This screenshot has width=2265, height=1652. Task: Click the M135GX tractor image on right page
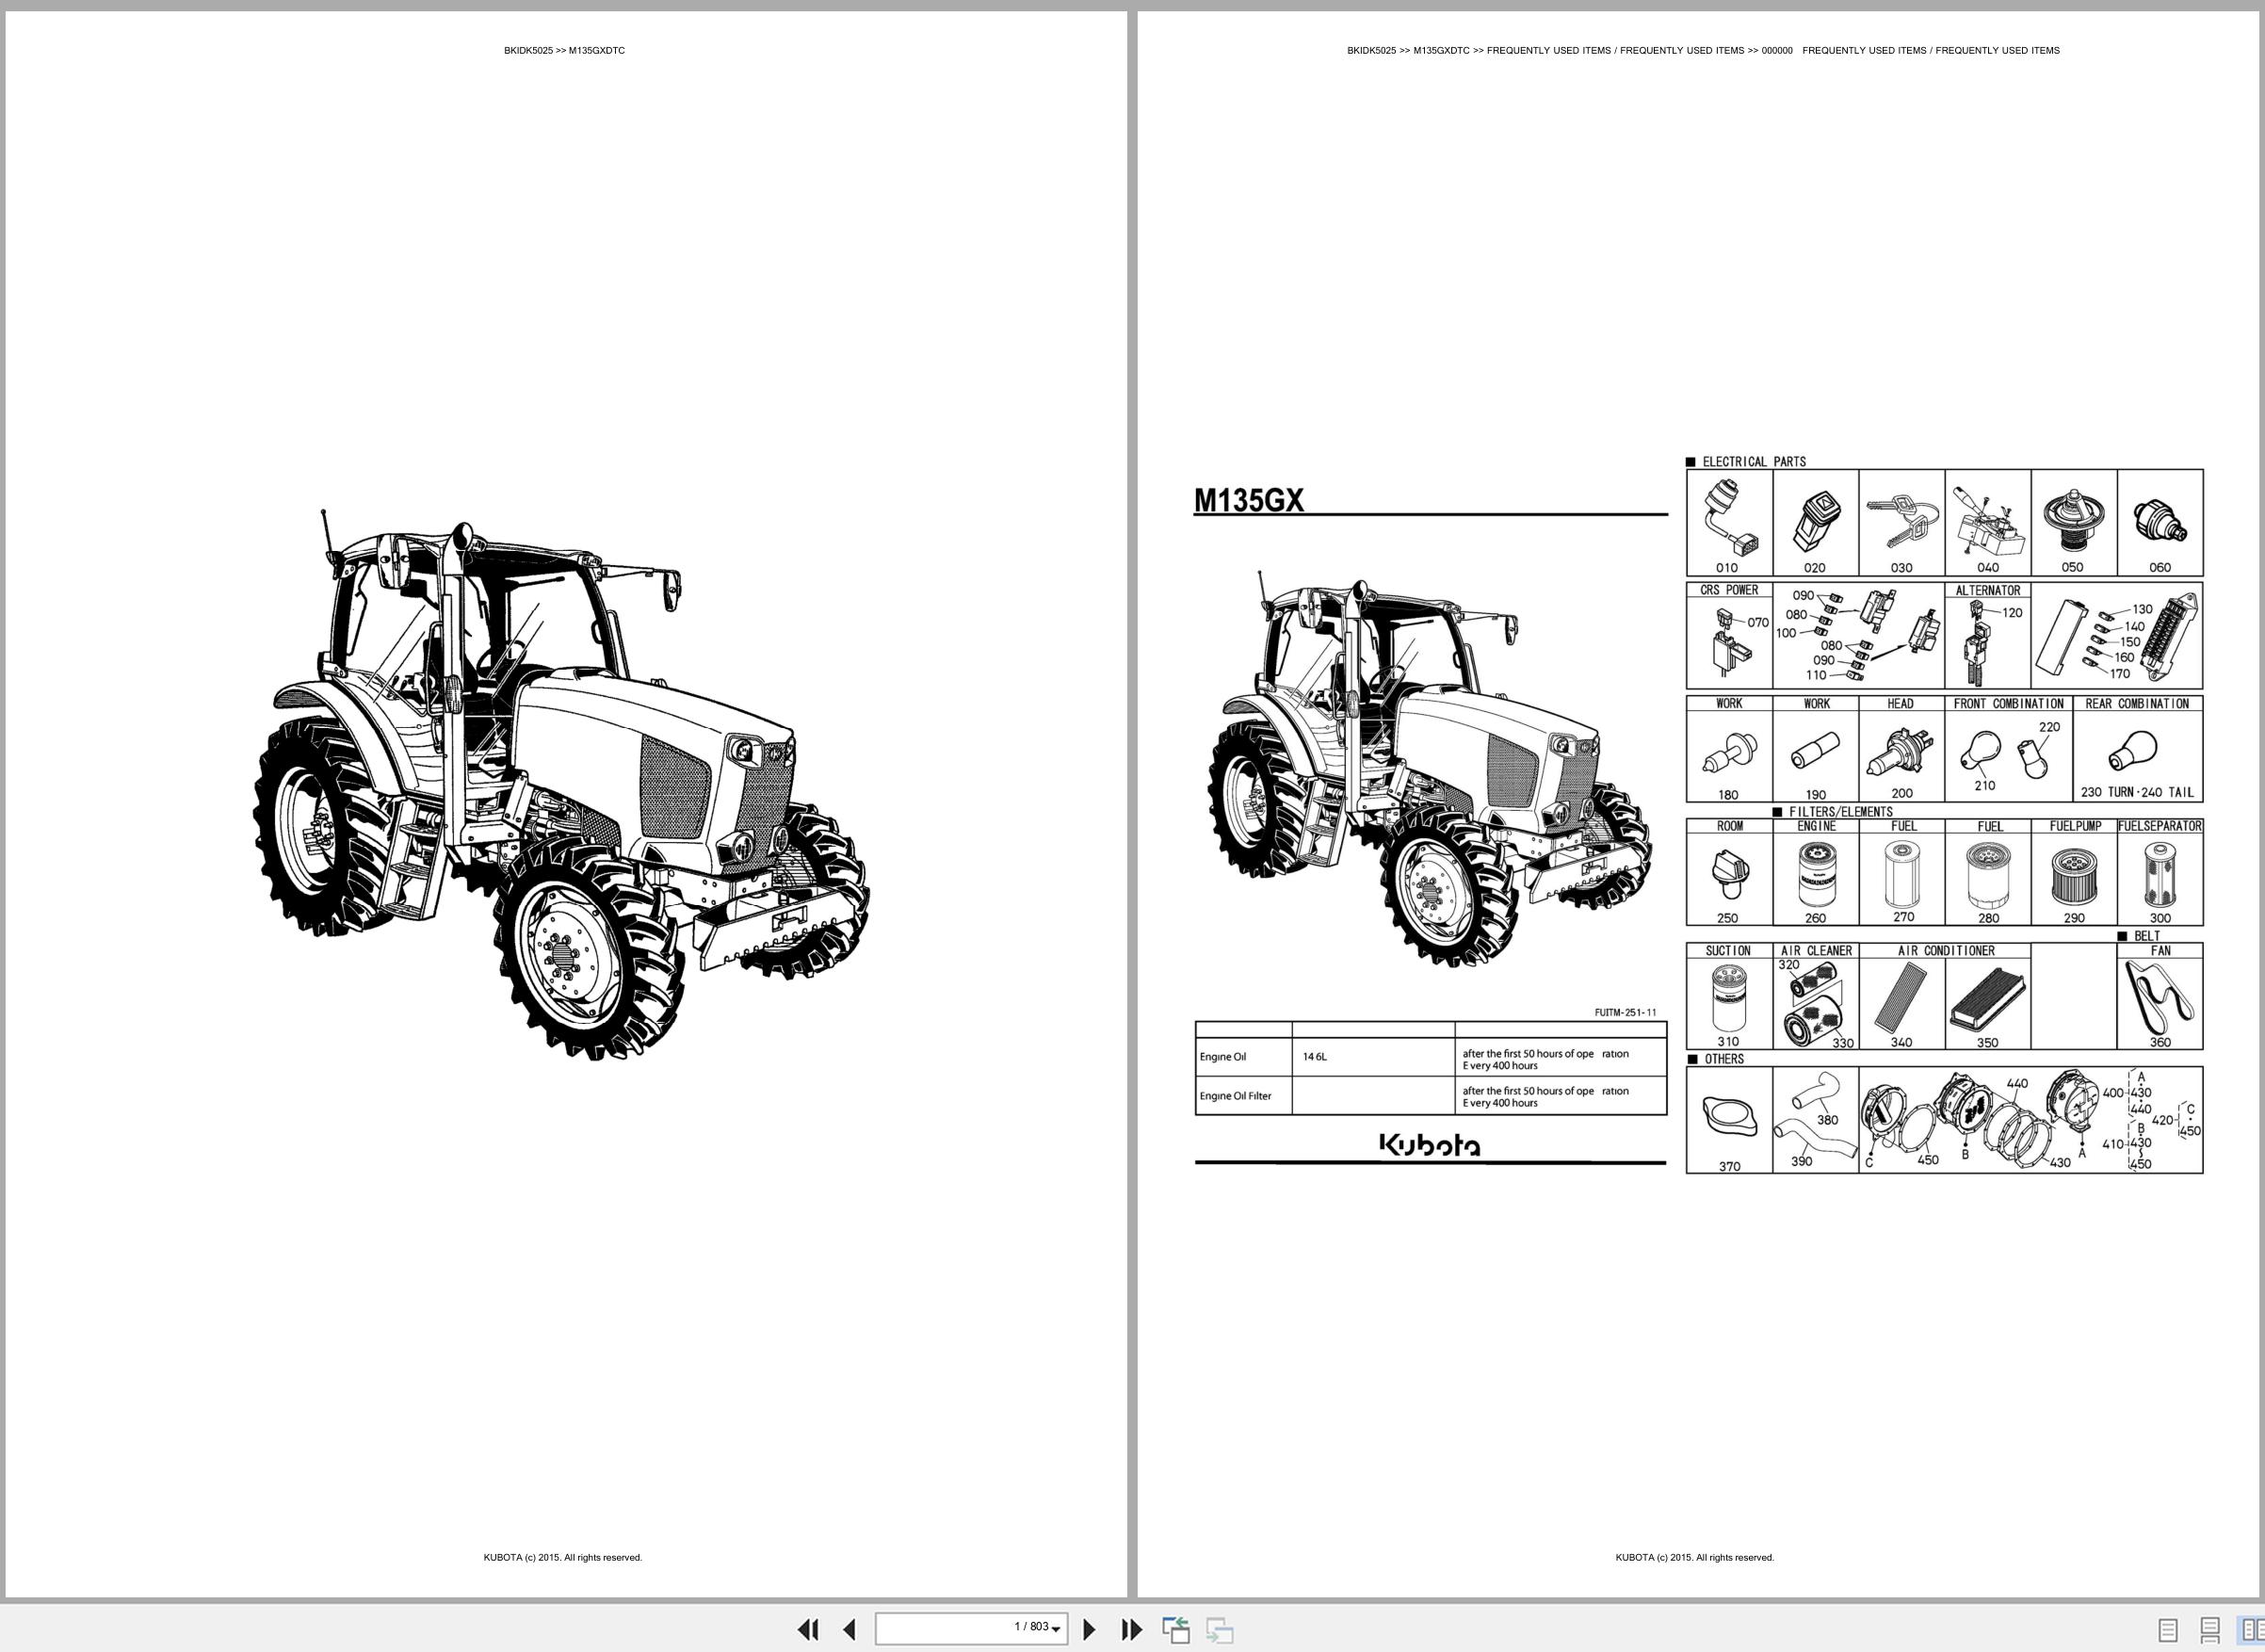click(1430, 767)
